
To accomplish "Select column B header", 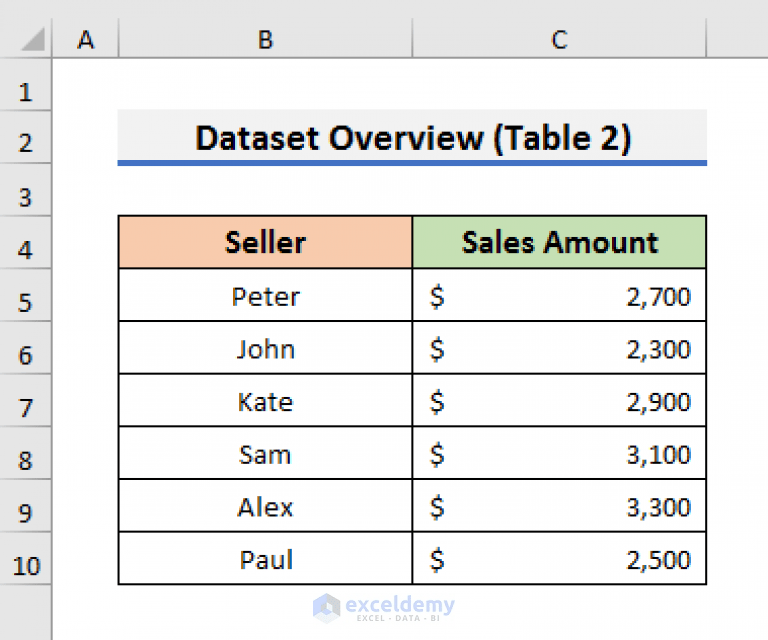I will [x=265, y=39].
